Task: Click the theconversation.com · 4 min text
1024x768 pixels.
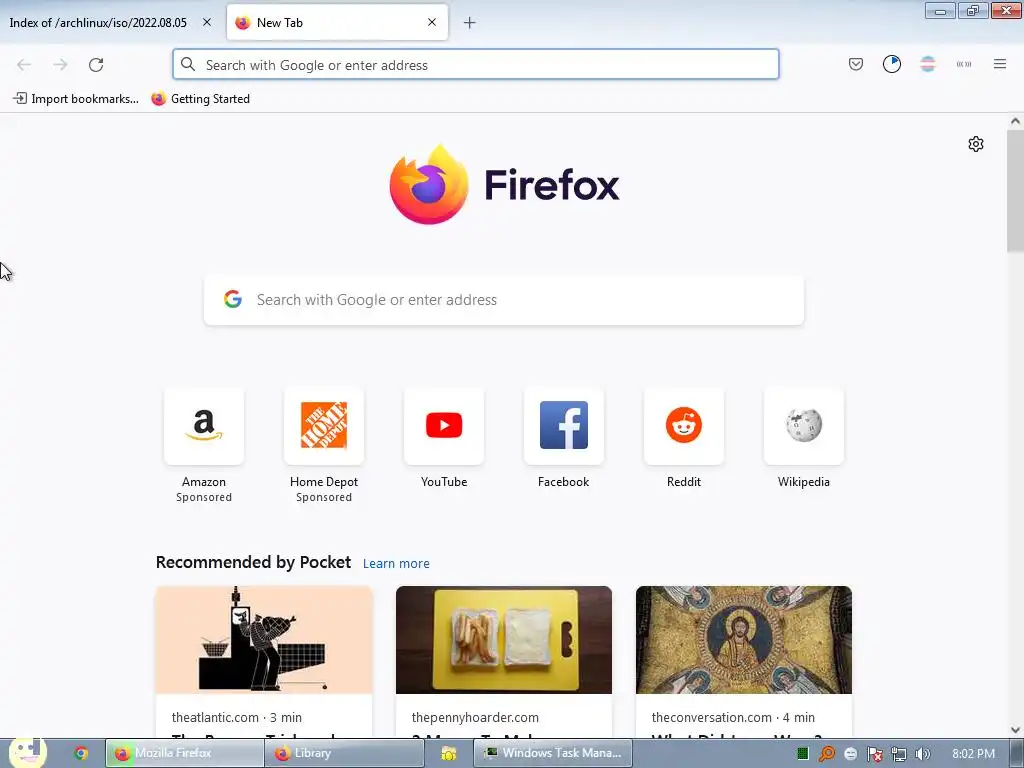Action: 733,718
